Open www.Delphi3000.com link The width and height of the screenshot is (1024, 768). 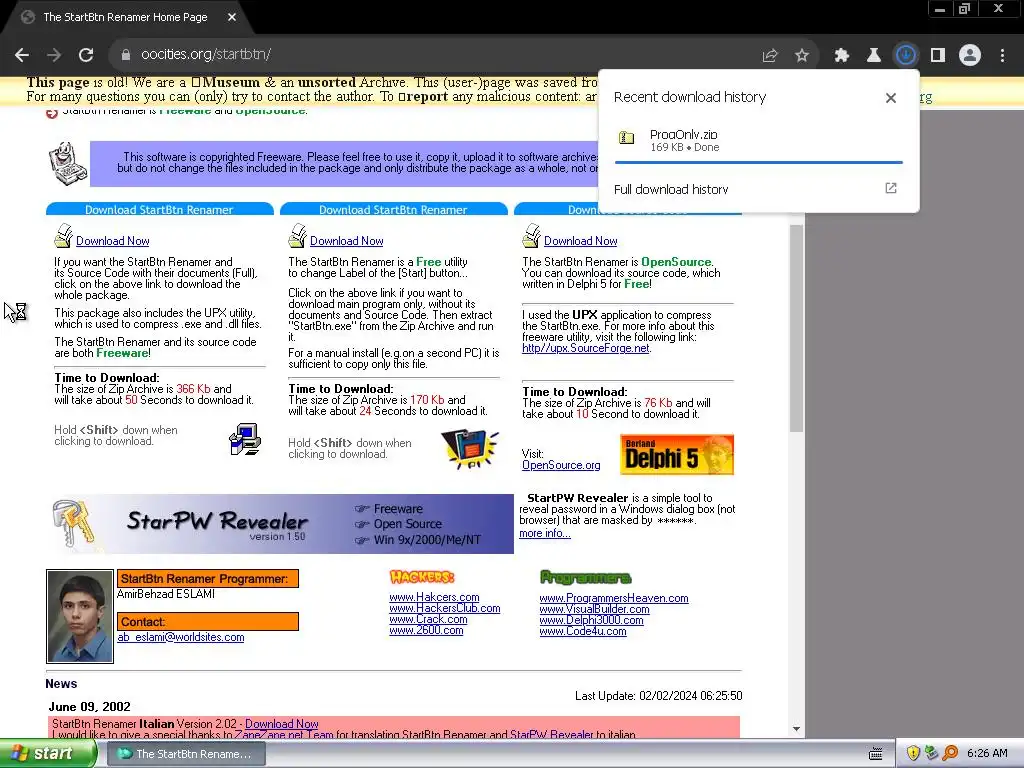click(x=592, y=620)
